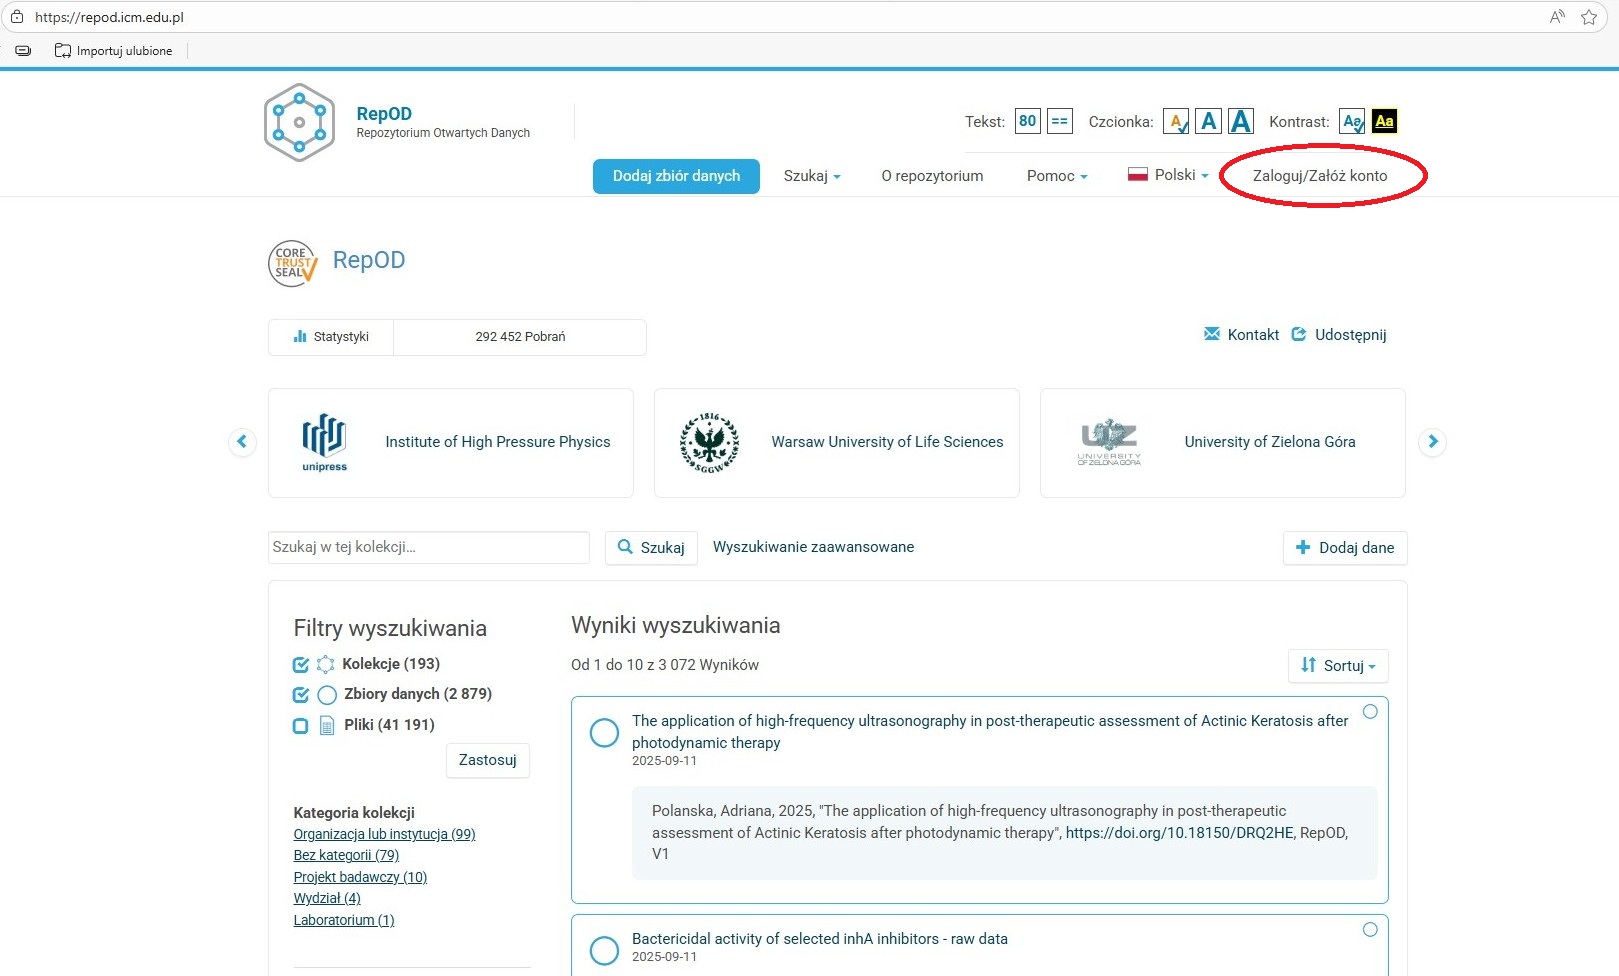The image size is (1619, 976).
Task: Set text width to 80
Action: tap(1027, 122)
